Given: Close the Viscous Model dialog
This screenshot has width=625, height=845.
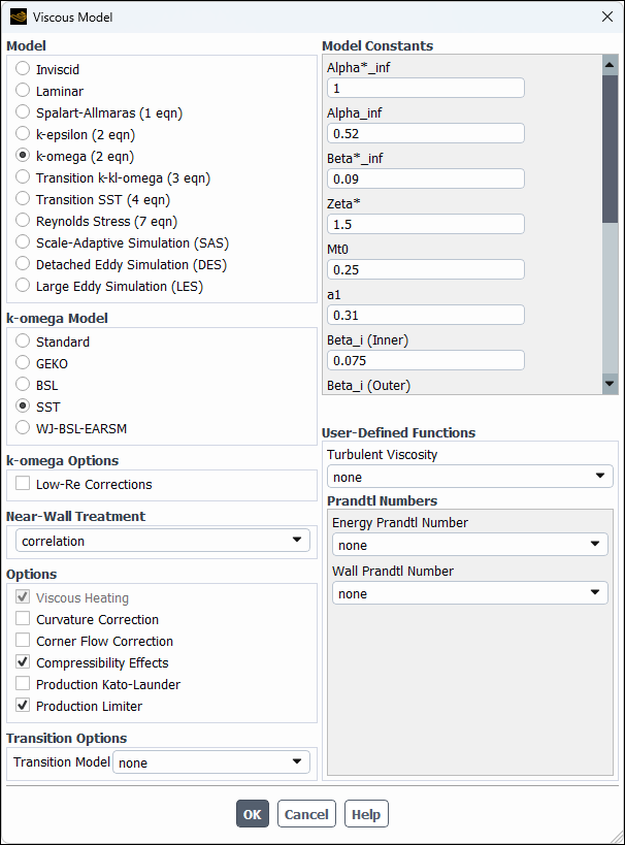Looking at the screenshot, I should coord(606,17).
